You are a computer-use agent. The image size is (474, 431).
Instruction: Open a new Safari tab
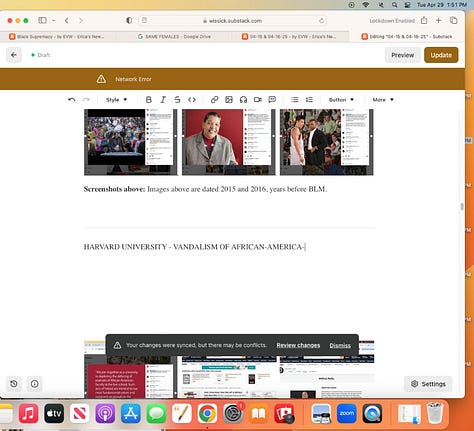pos(439,20)
